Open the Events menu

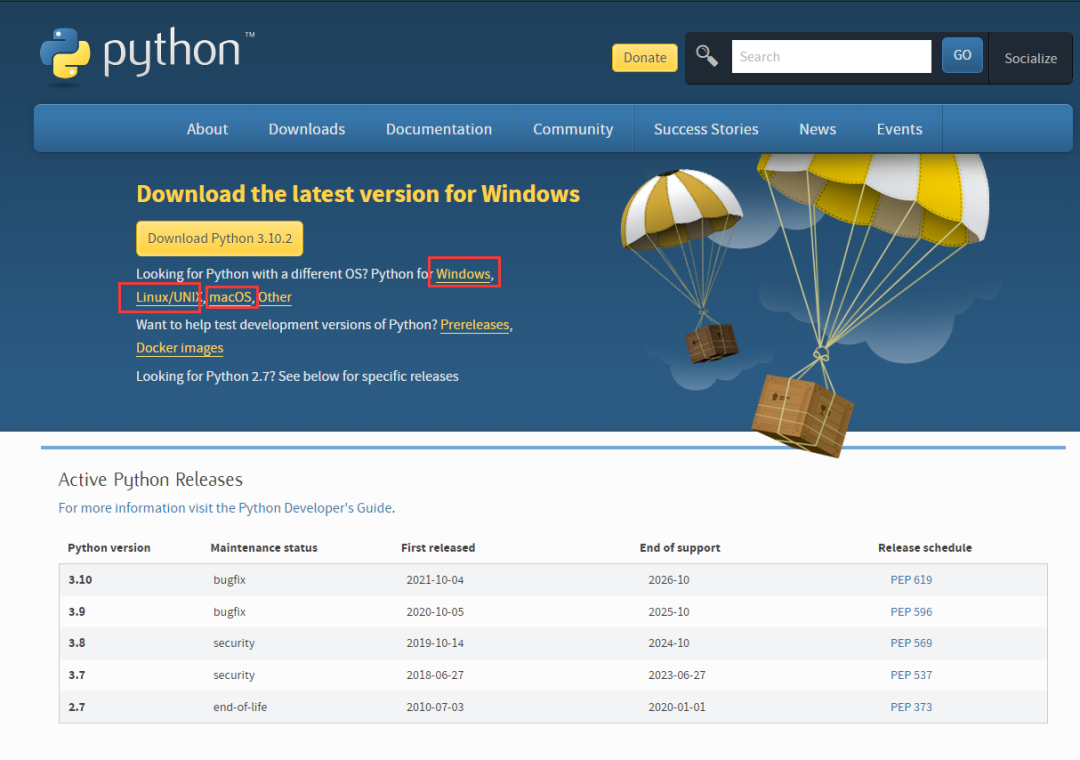coord(900,129)
